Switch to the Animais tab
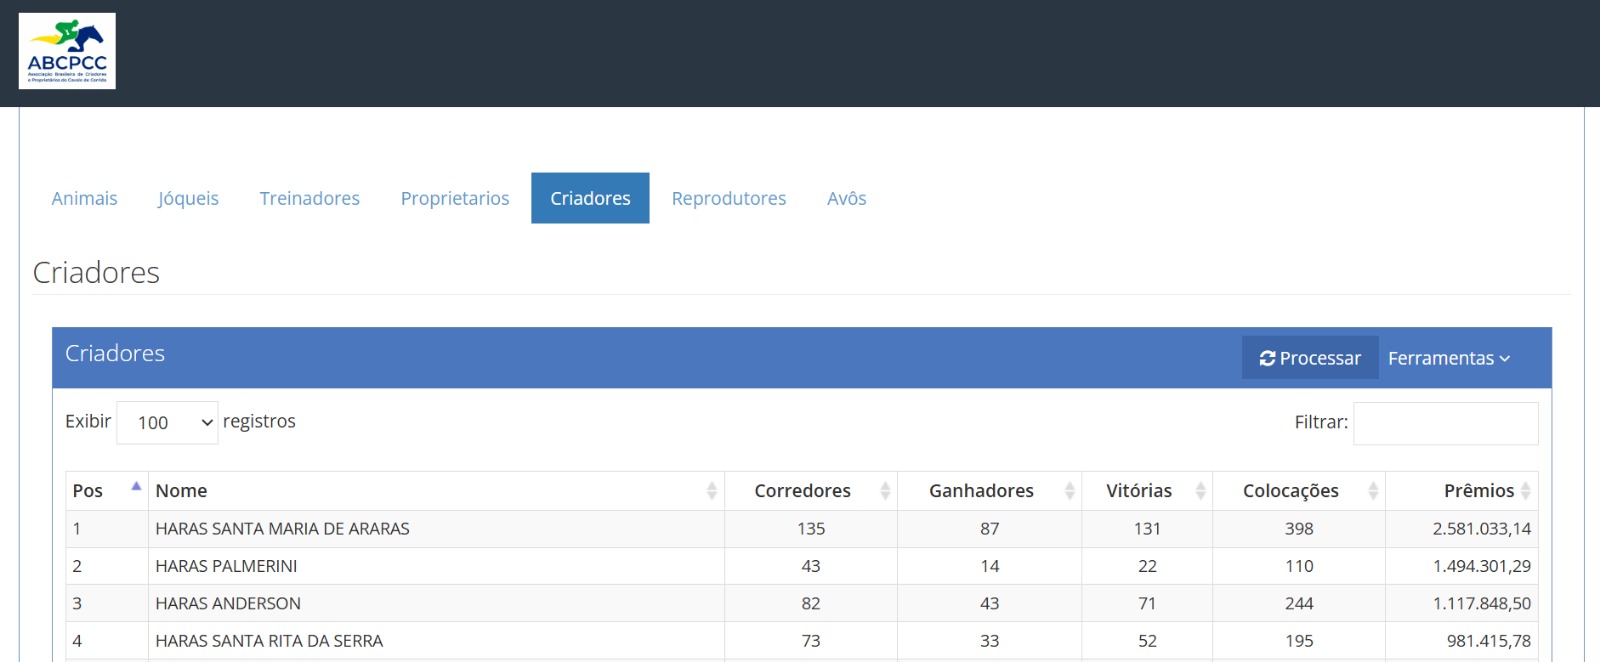Screen dimensions: 1600x662 85,198
